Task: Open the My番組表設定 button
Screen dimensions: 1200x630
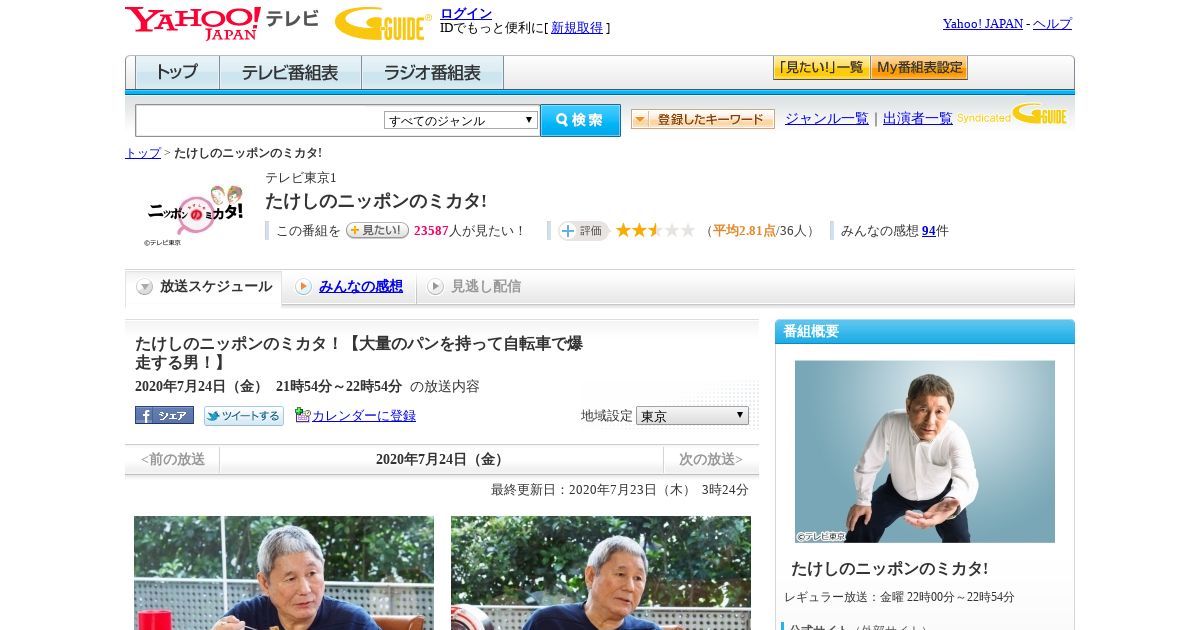Action: [919, 68]
